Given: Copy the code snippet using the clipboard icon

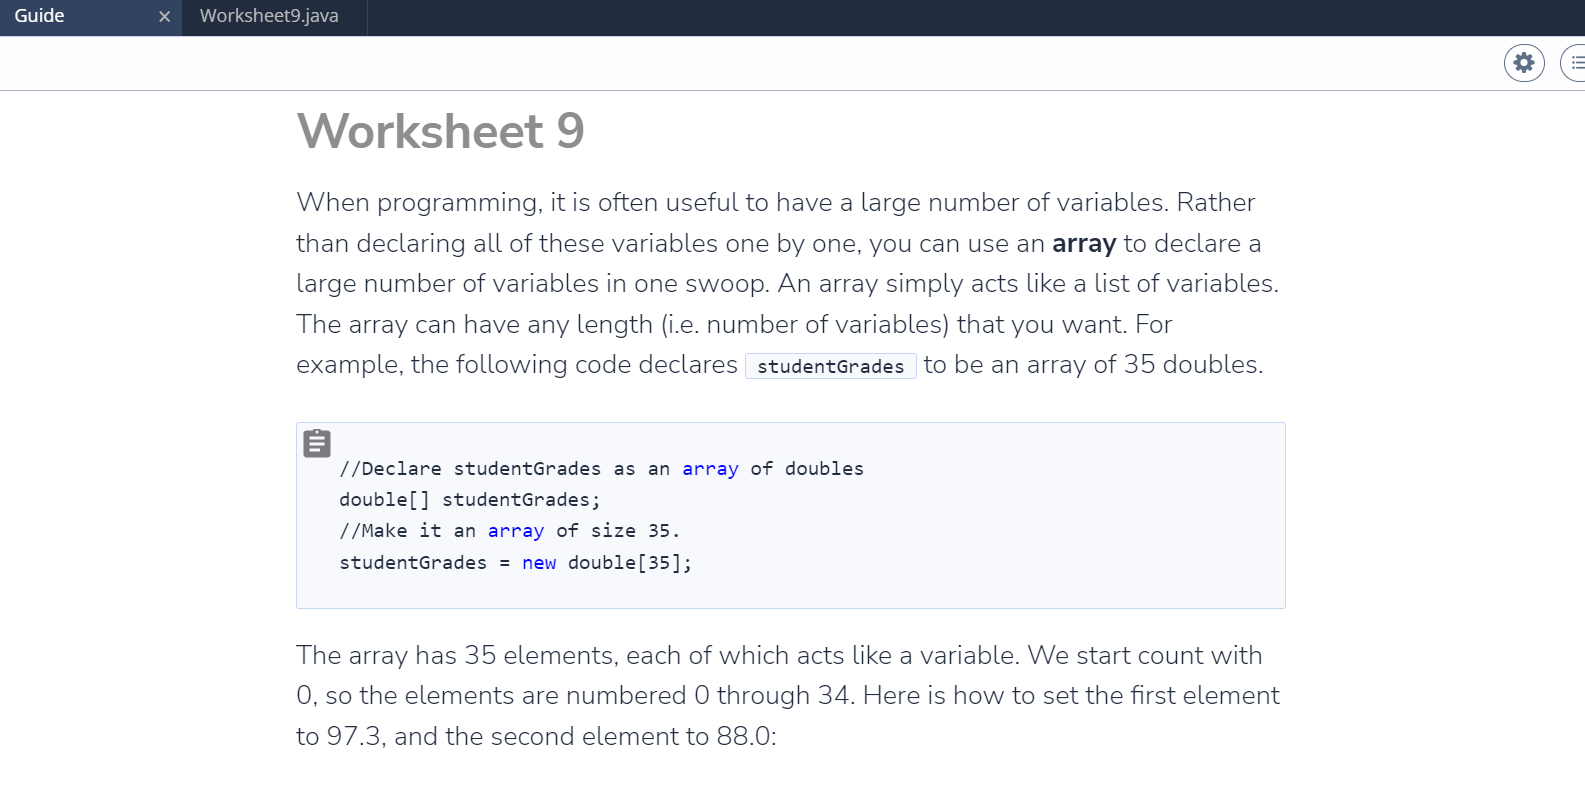Looking at the screenshot, I should pos(316,442).
